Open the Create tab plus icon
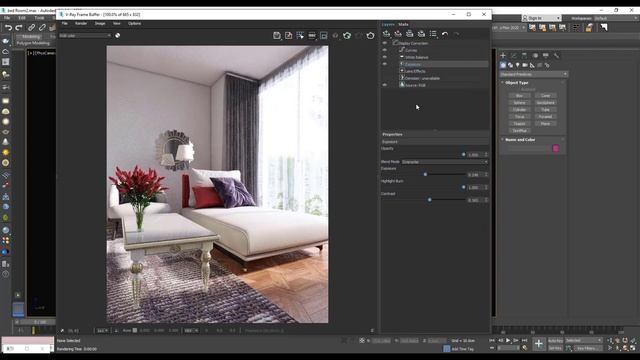Viewport: 640px width, 360px height. (x=503, y=55)
